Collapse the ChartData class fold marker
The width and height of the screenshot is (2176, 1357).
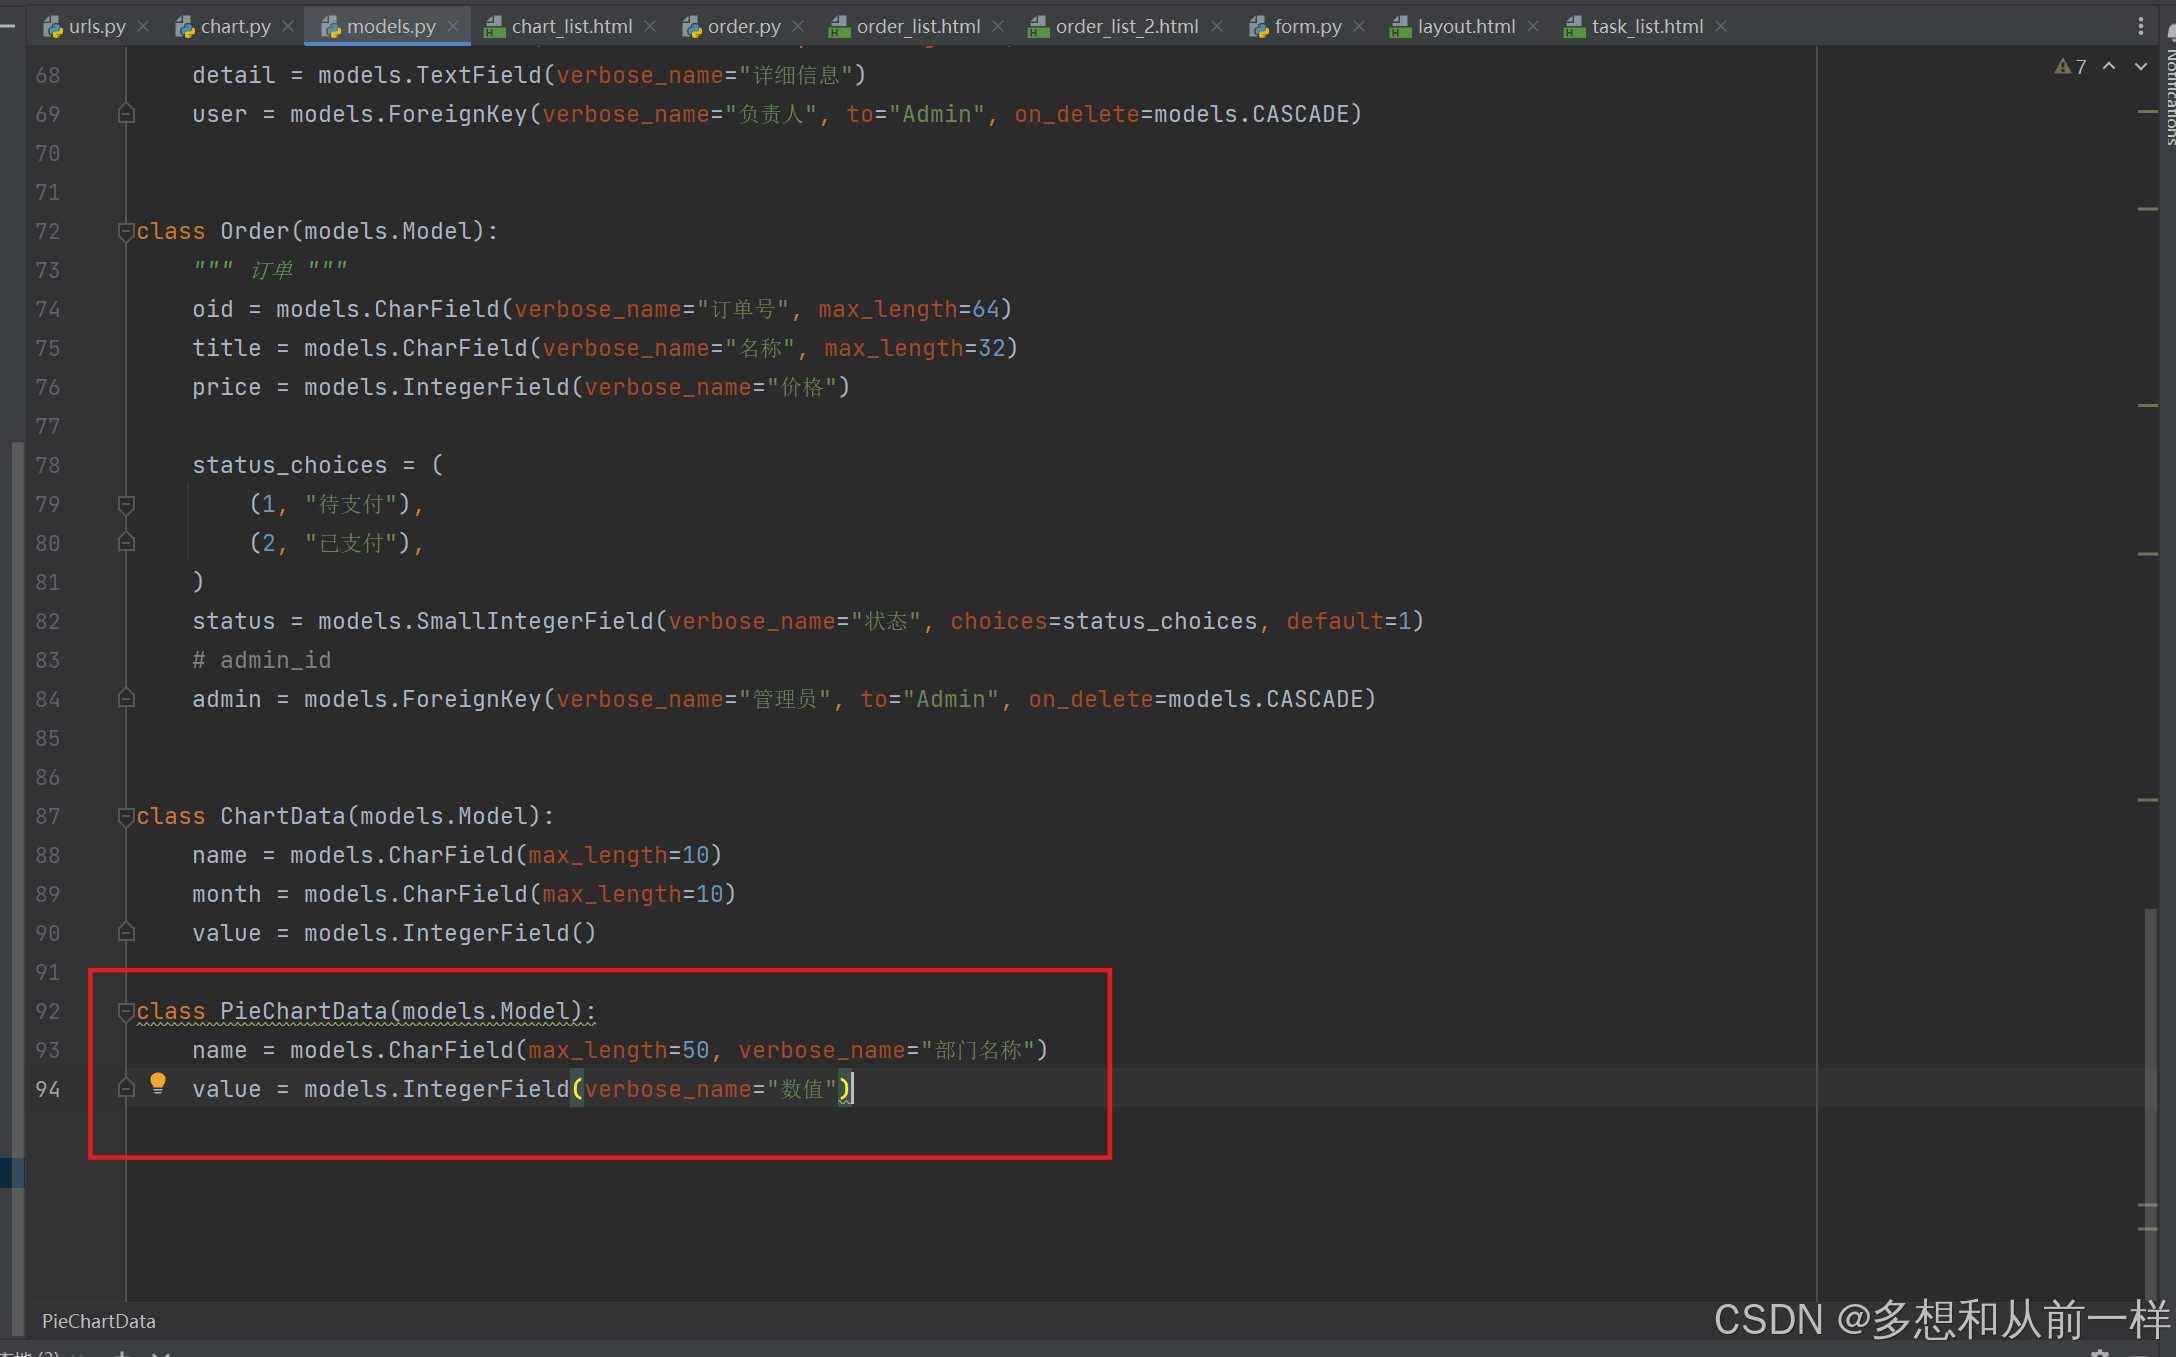click(x=126, y=817)
